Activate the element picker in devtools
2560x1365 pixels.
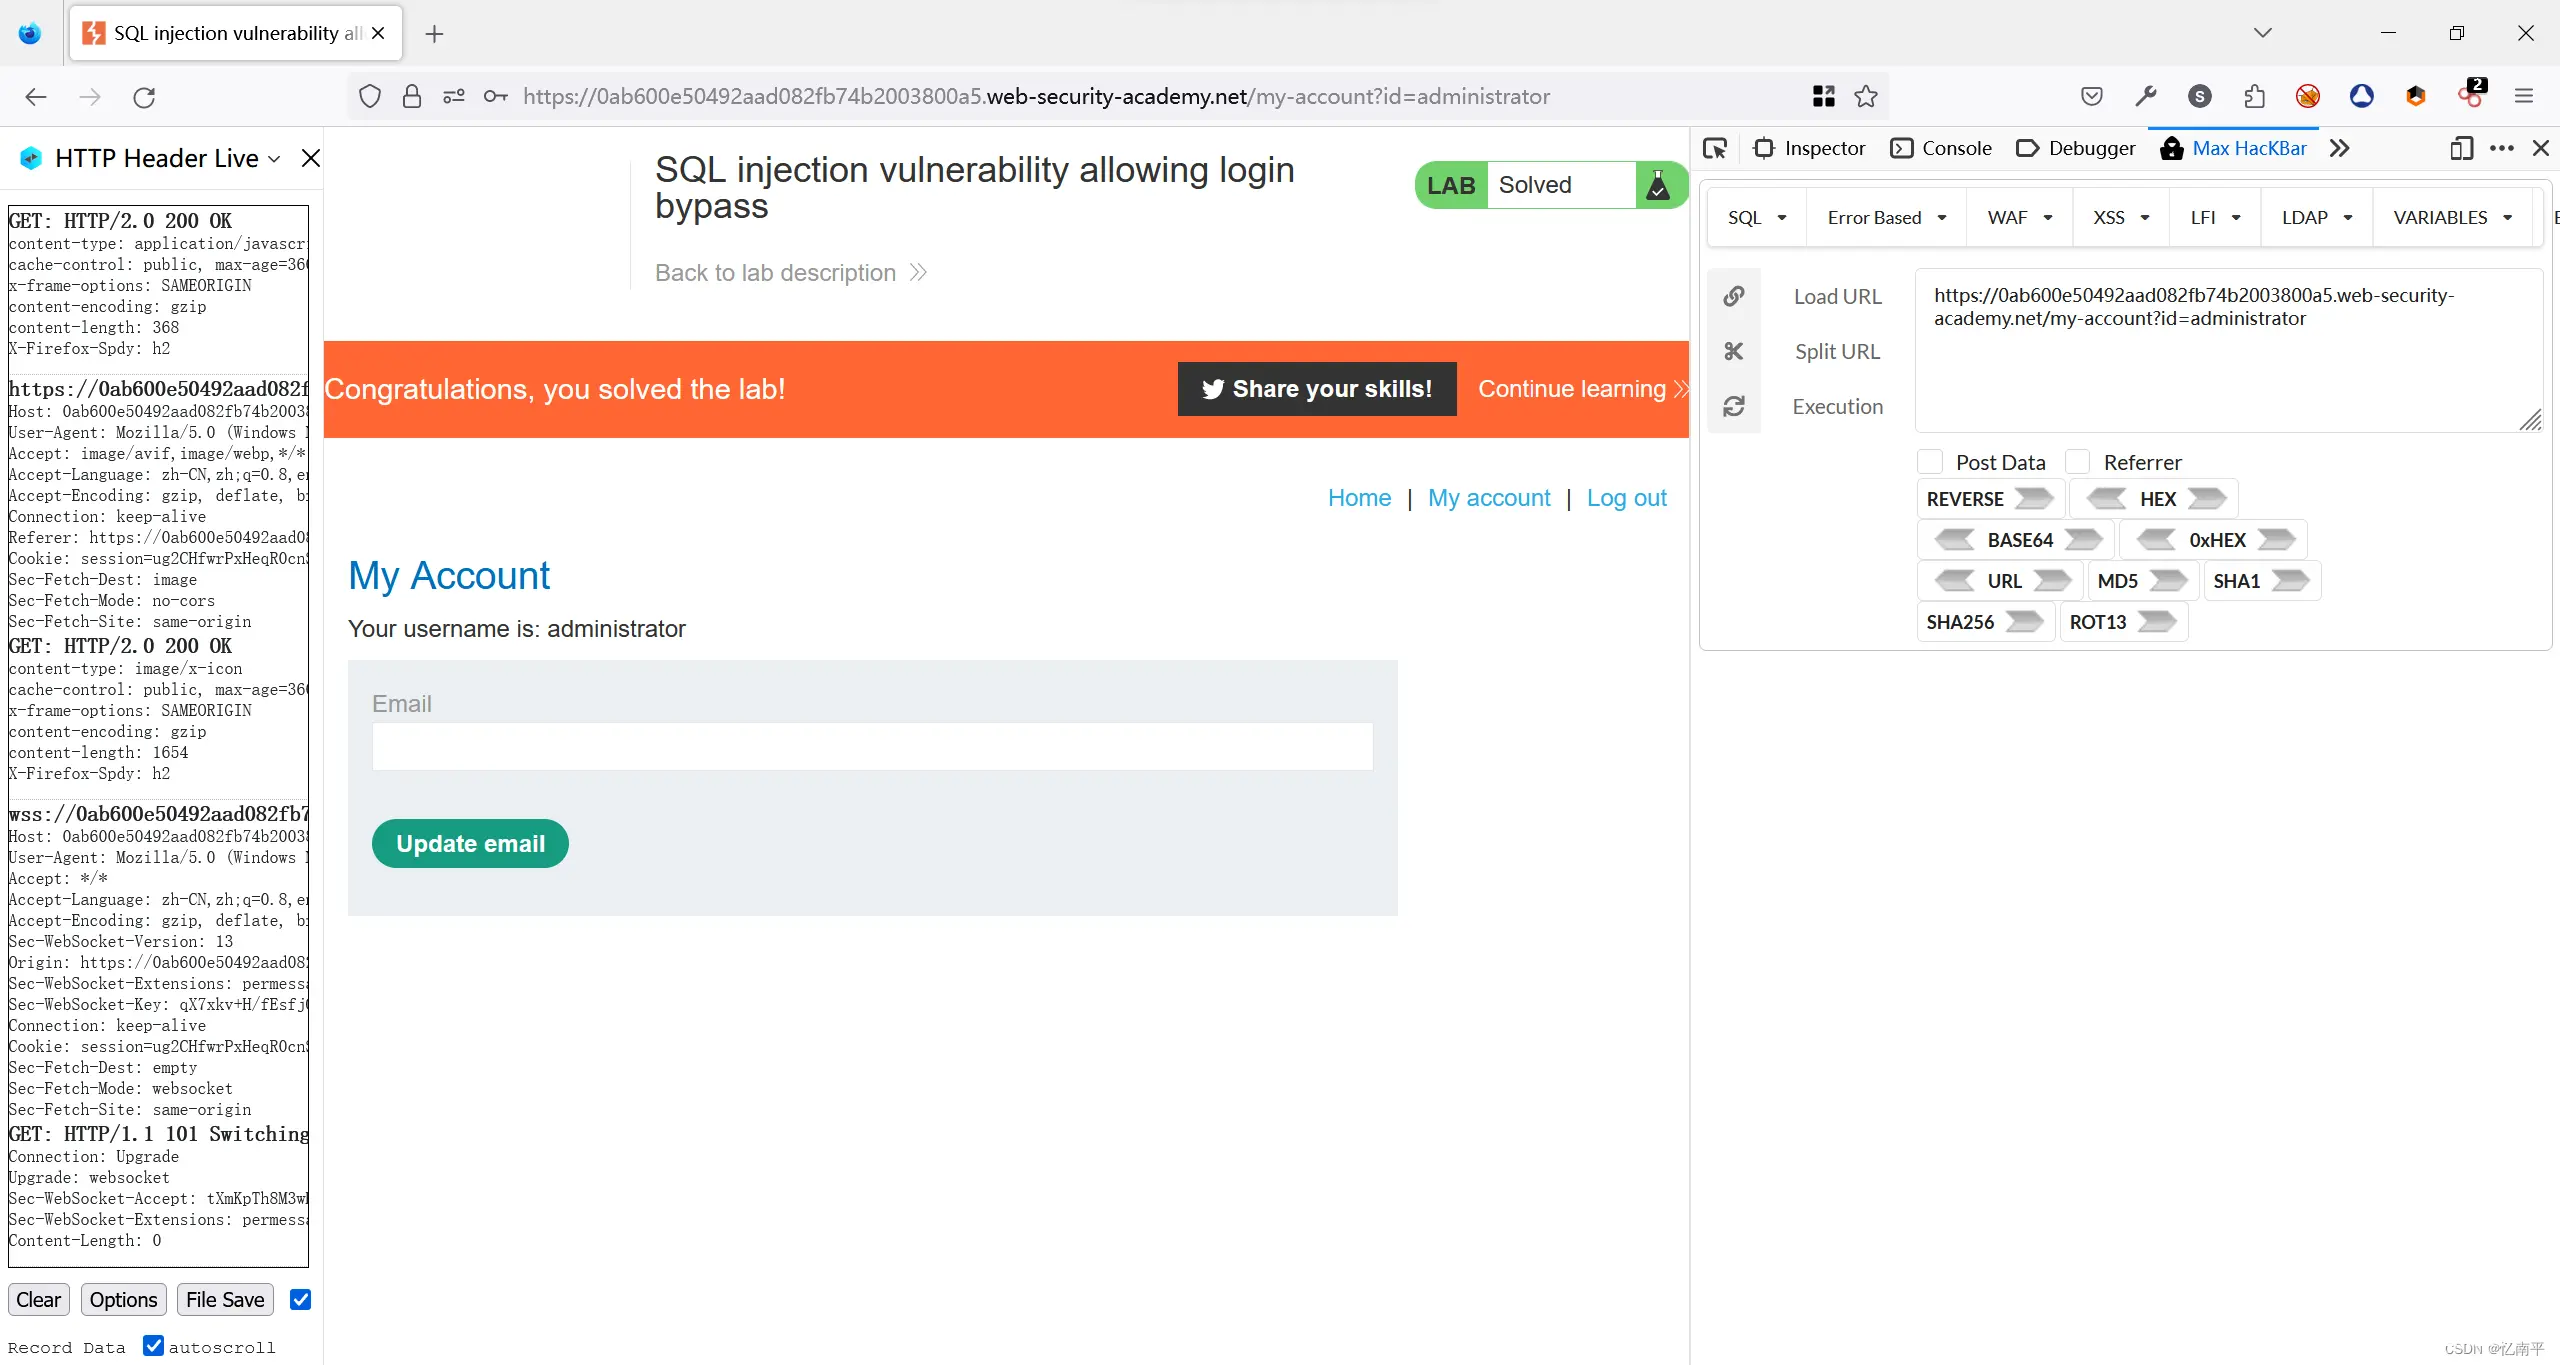[x=1715, y=148]
